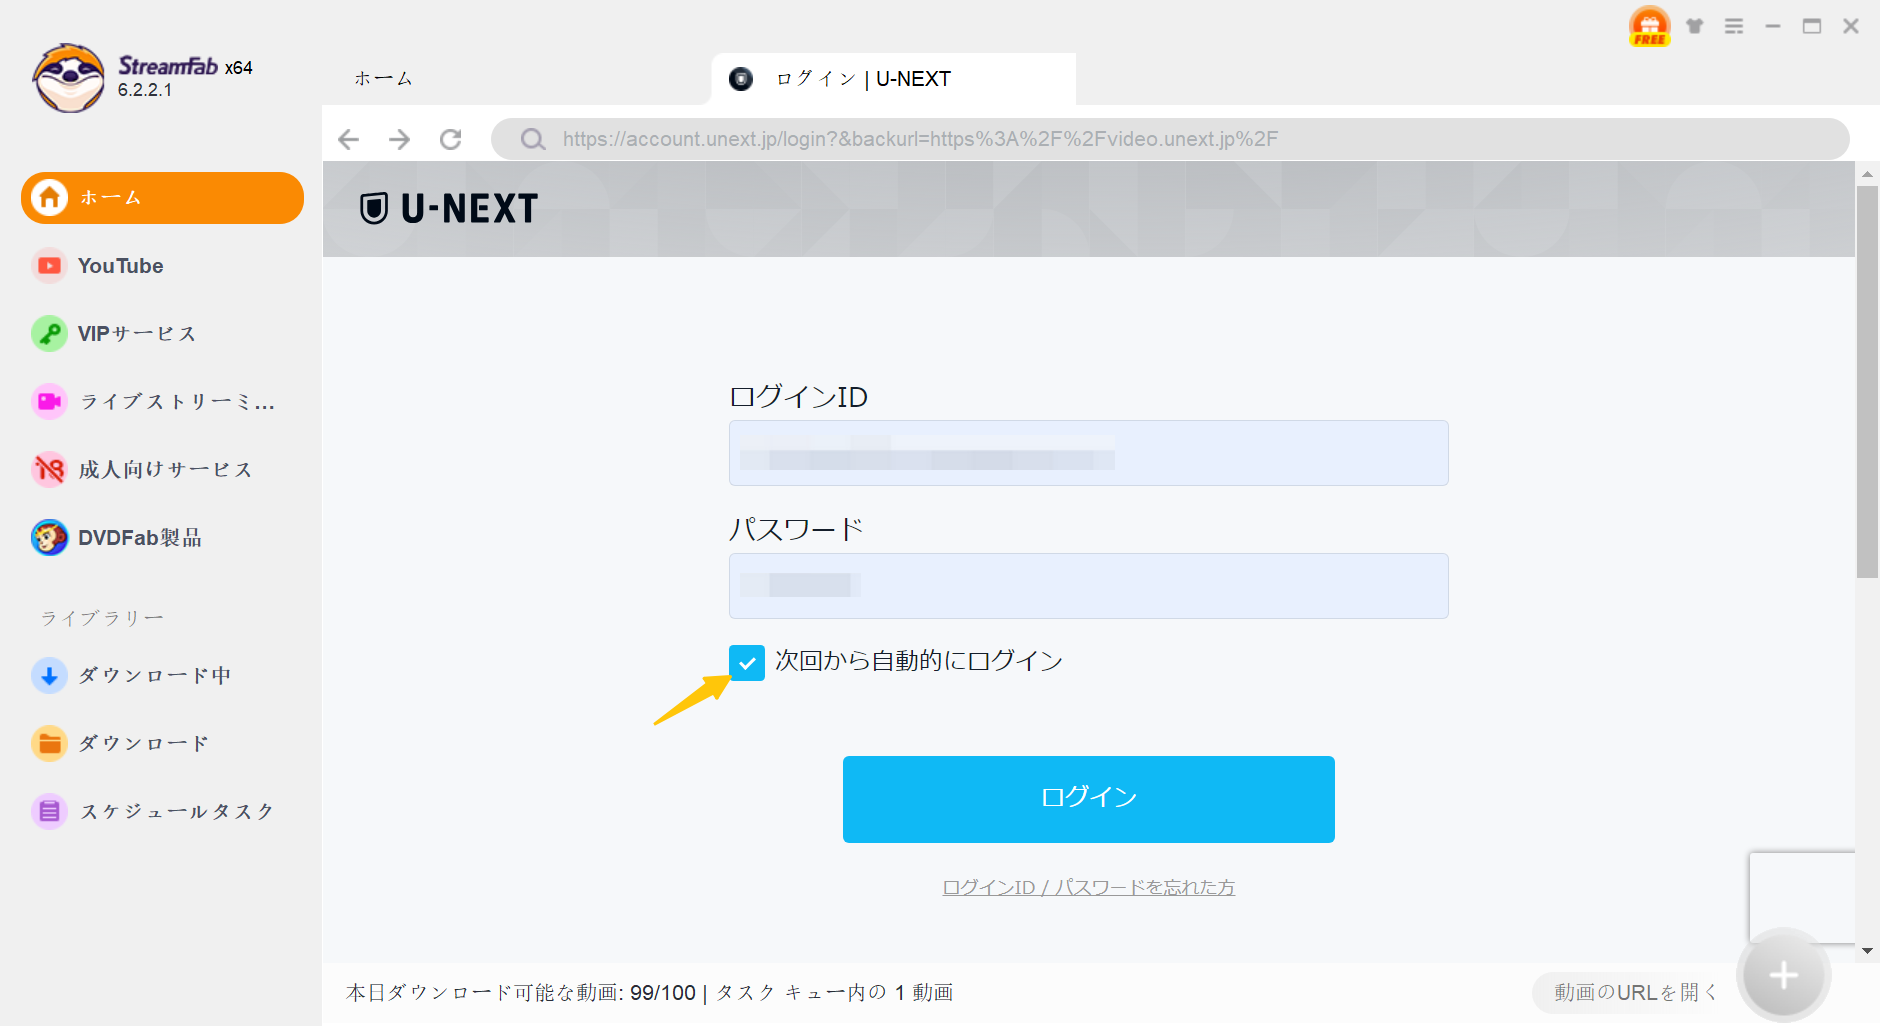The height and width of the screenshot is (1026, 1880).
Task: Click the ライブラリー section label
Action: pyautogui.click(x=102, y=618)
